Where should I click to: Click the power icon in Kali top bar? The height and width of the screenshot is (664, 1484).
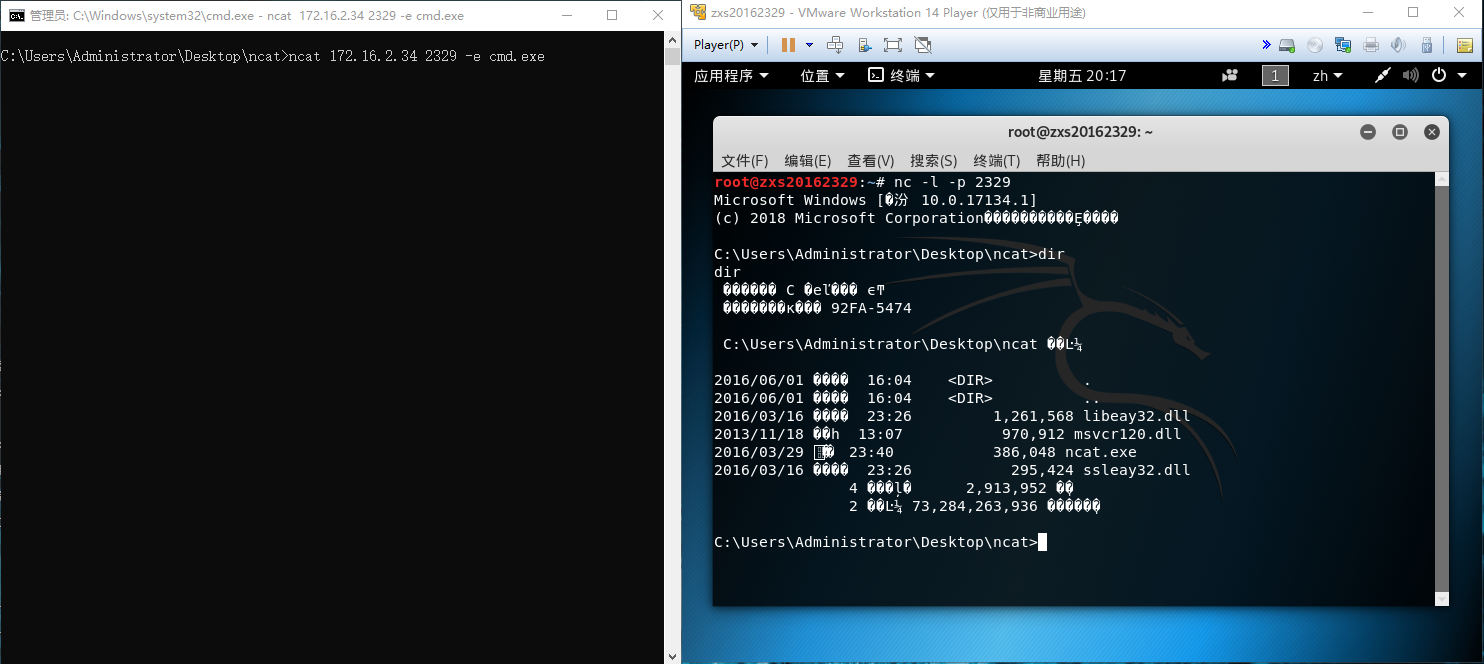pyautogui.click(x=1439, y=76)
